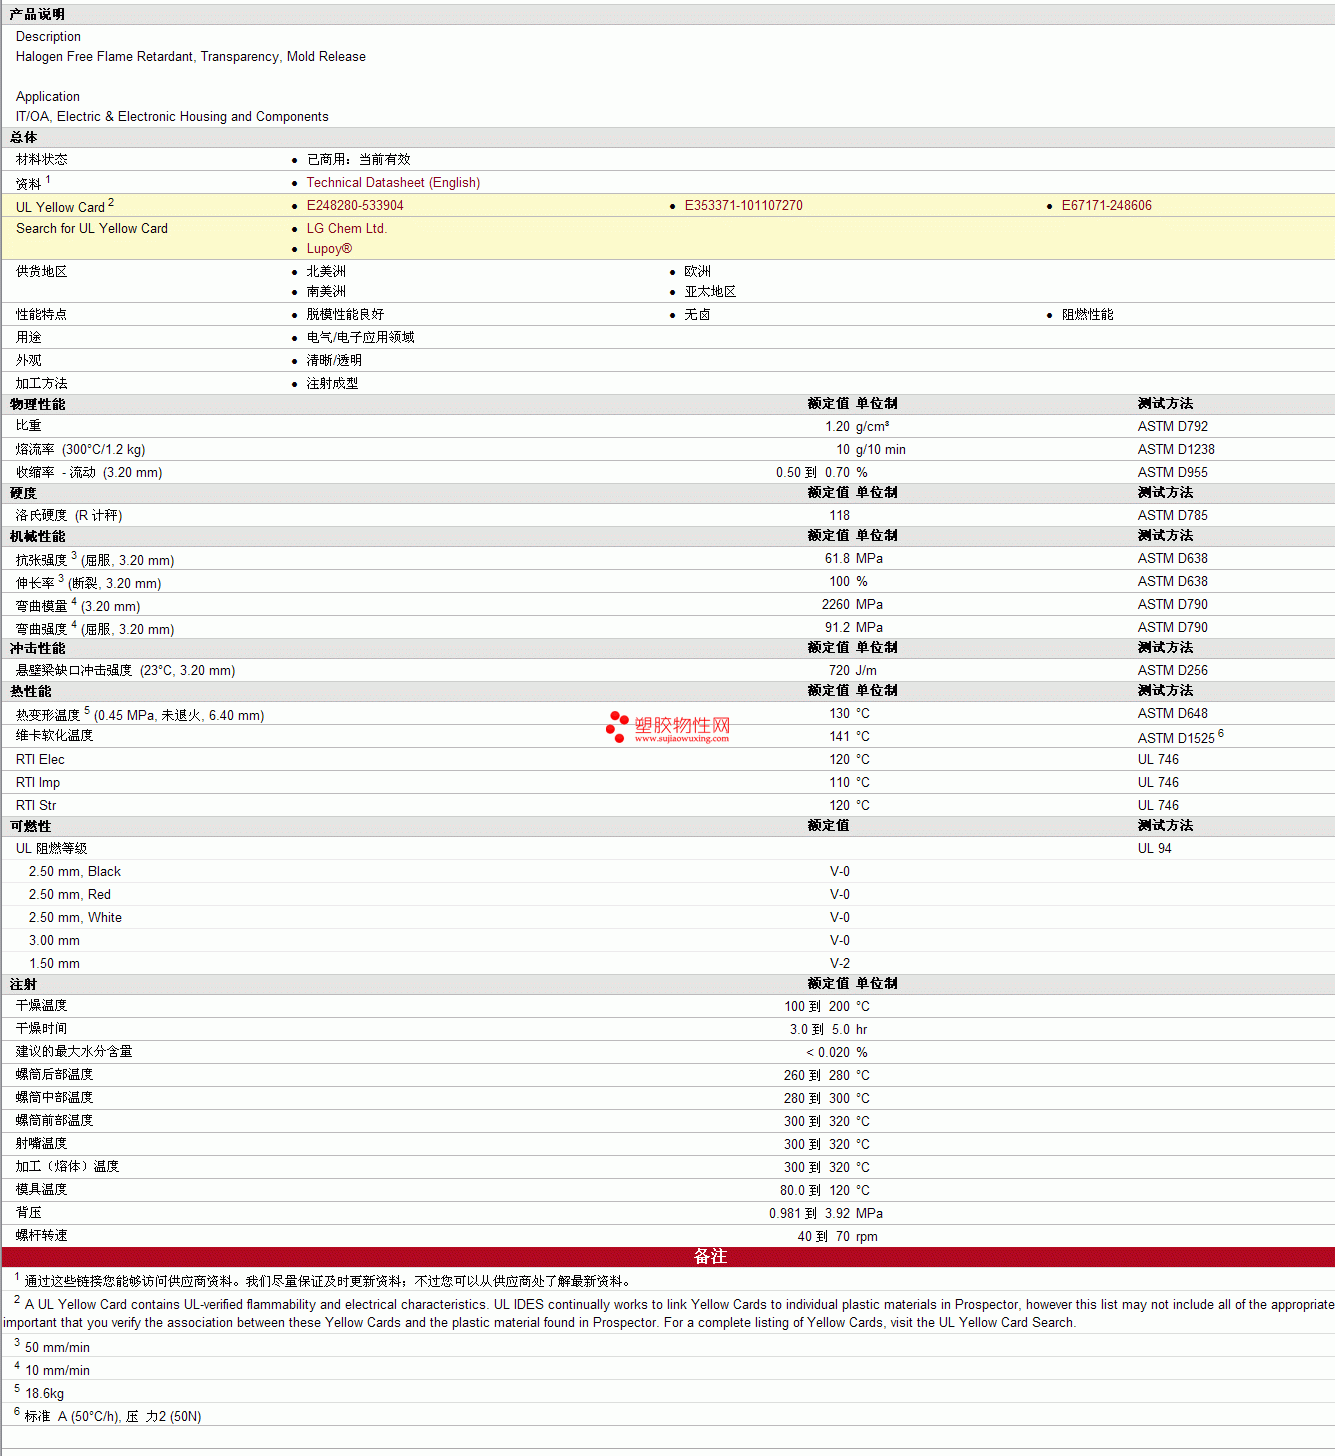Image resolution: width=1335 pixels, height=1456 pixels.
Task: Click footnote text '18.6kg'
Action: [44, 1394]
